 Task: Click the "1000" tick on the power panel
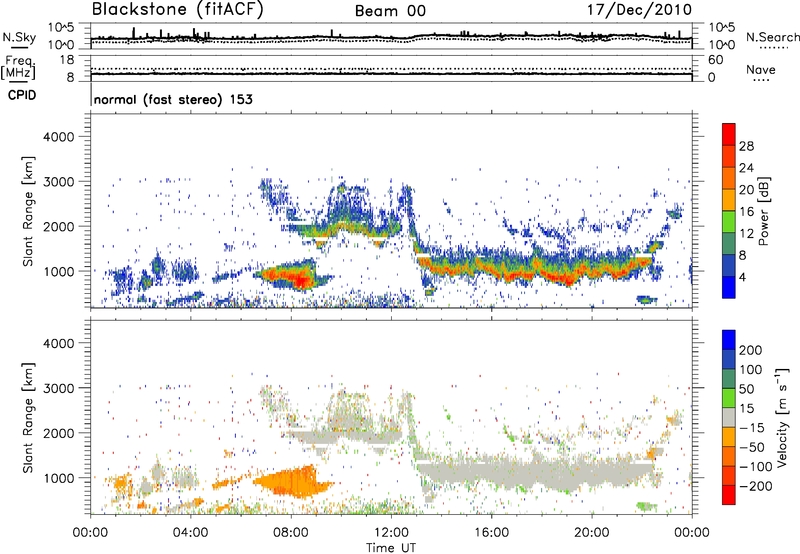coord(58,271)
